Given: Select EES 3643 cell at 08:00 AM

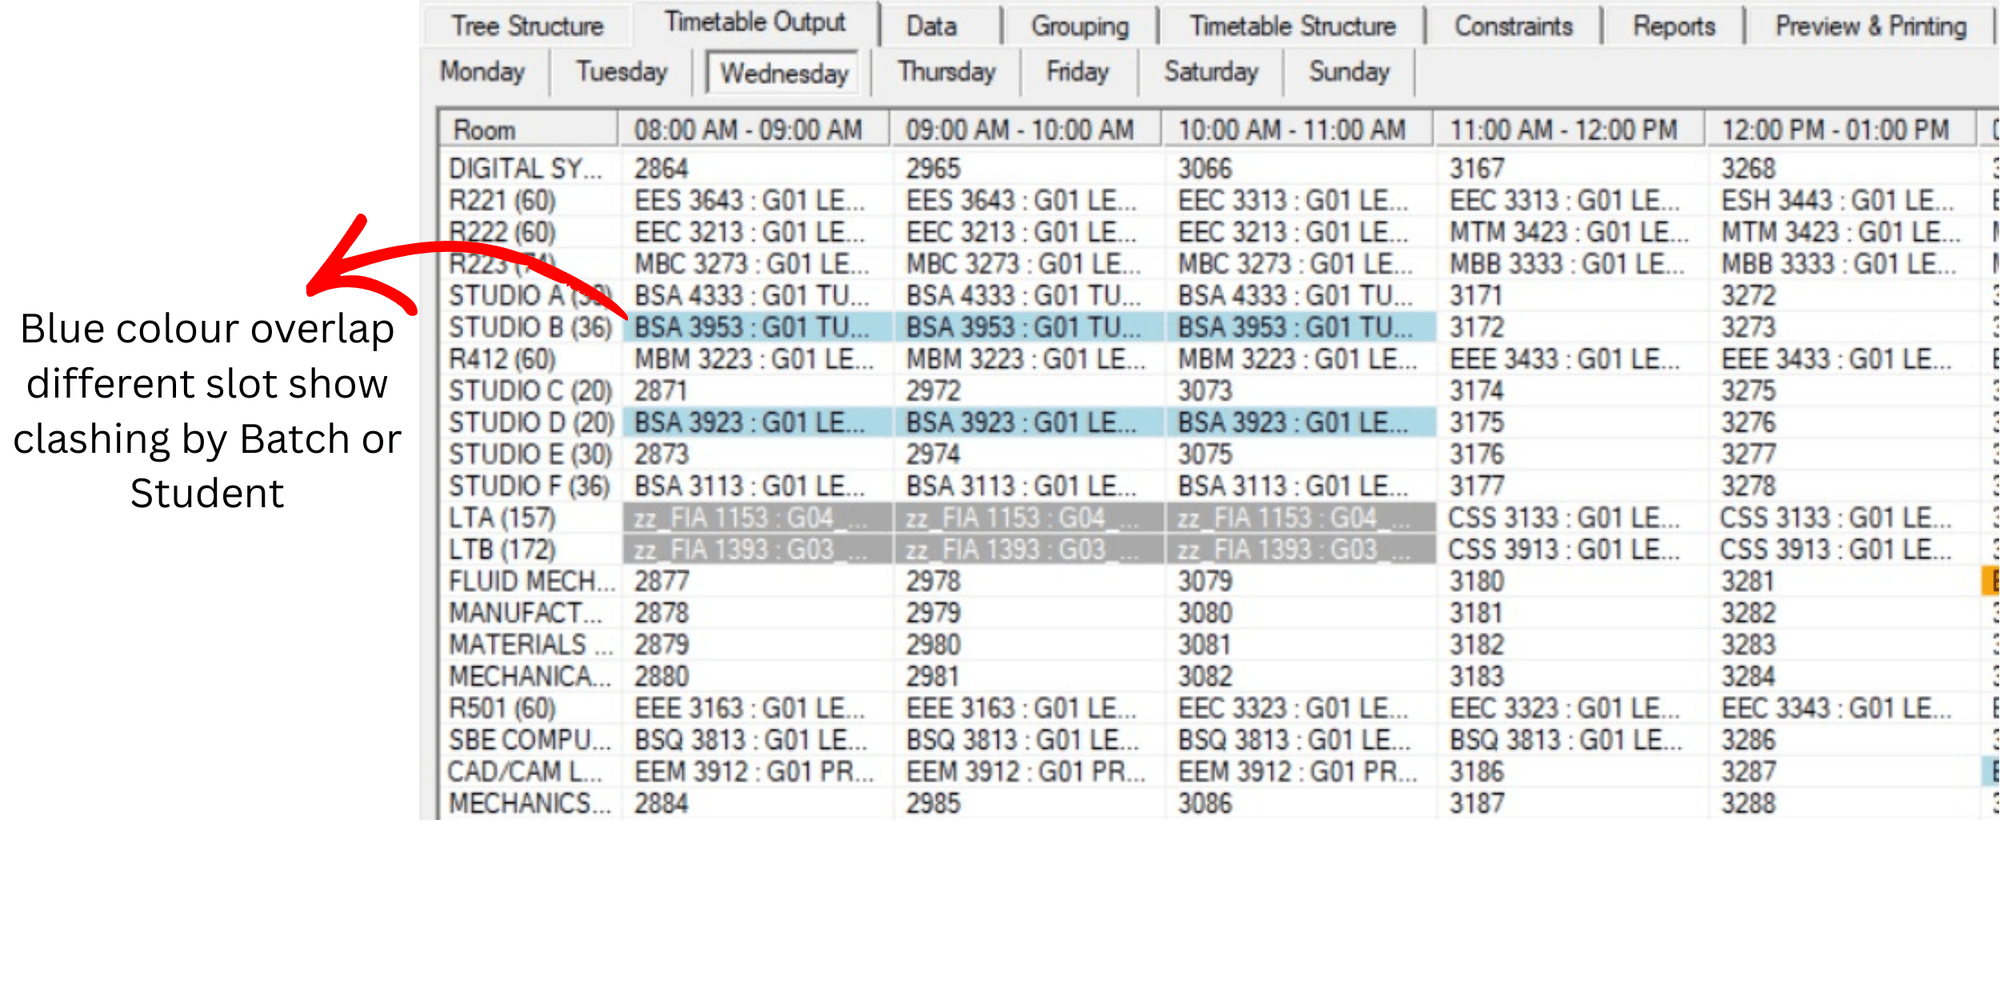Looking at the screenshot, I should [757, 201].
